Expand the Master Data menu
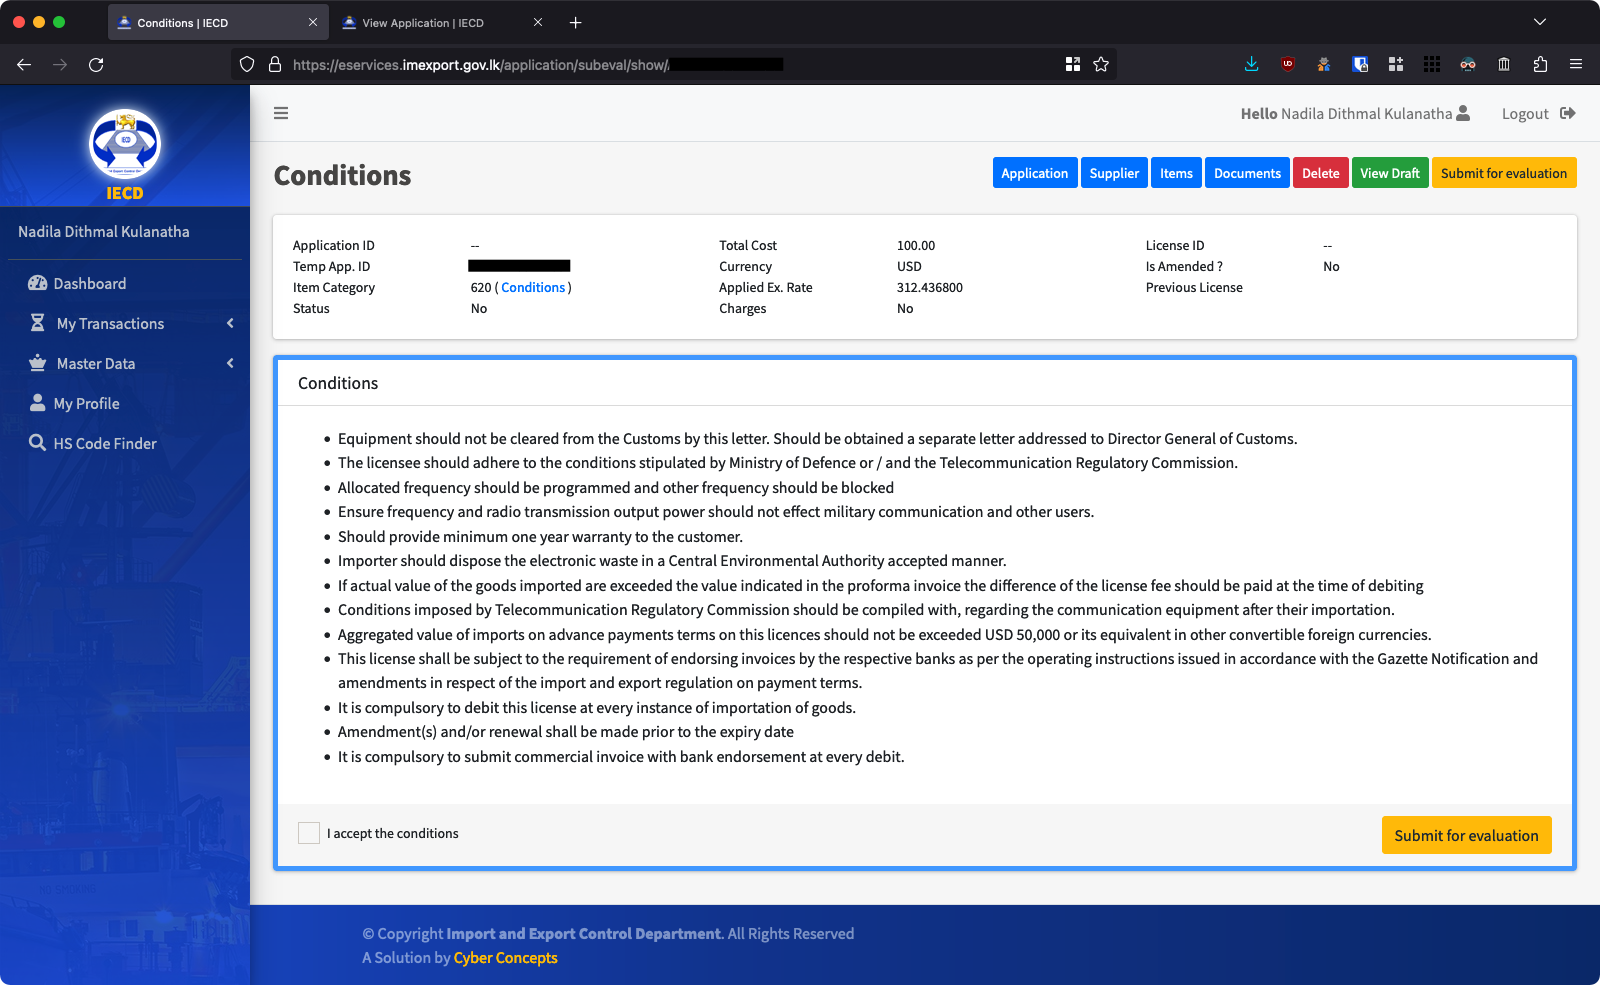Viewport: 1600px width, 985px height. click(x=96, y=364)
